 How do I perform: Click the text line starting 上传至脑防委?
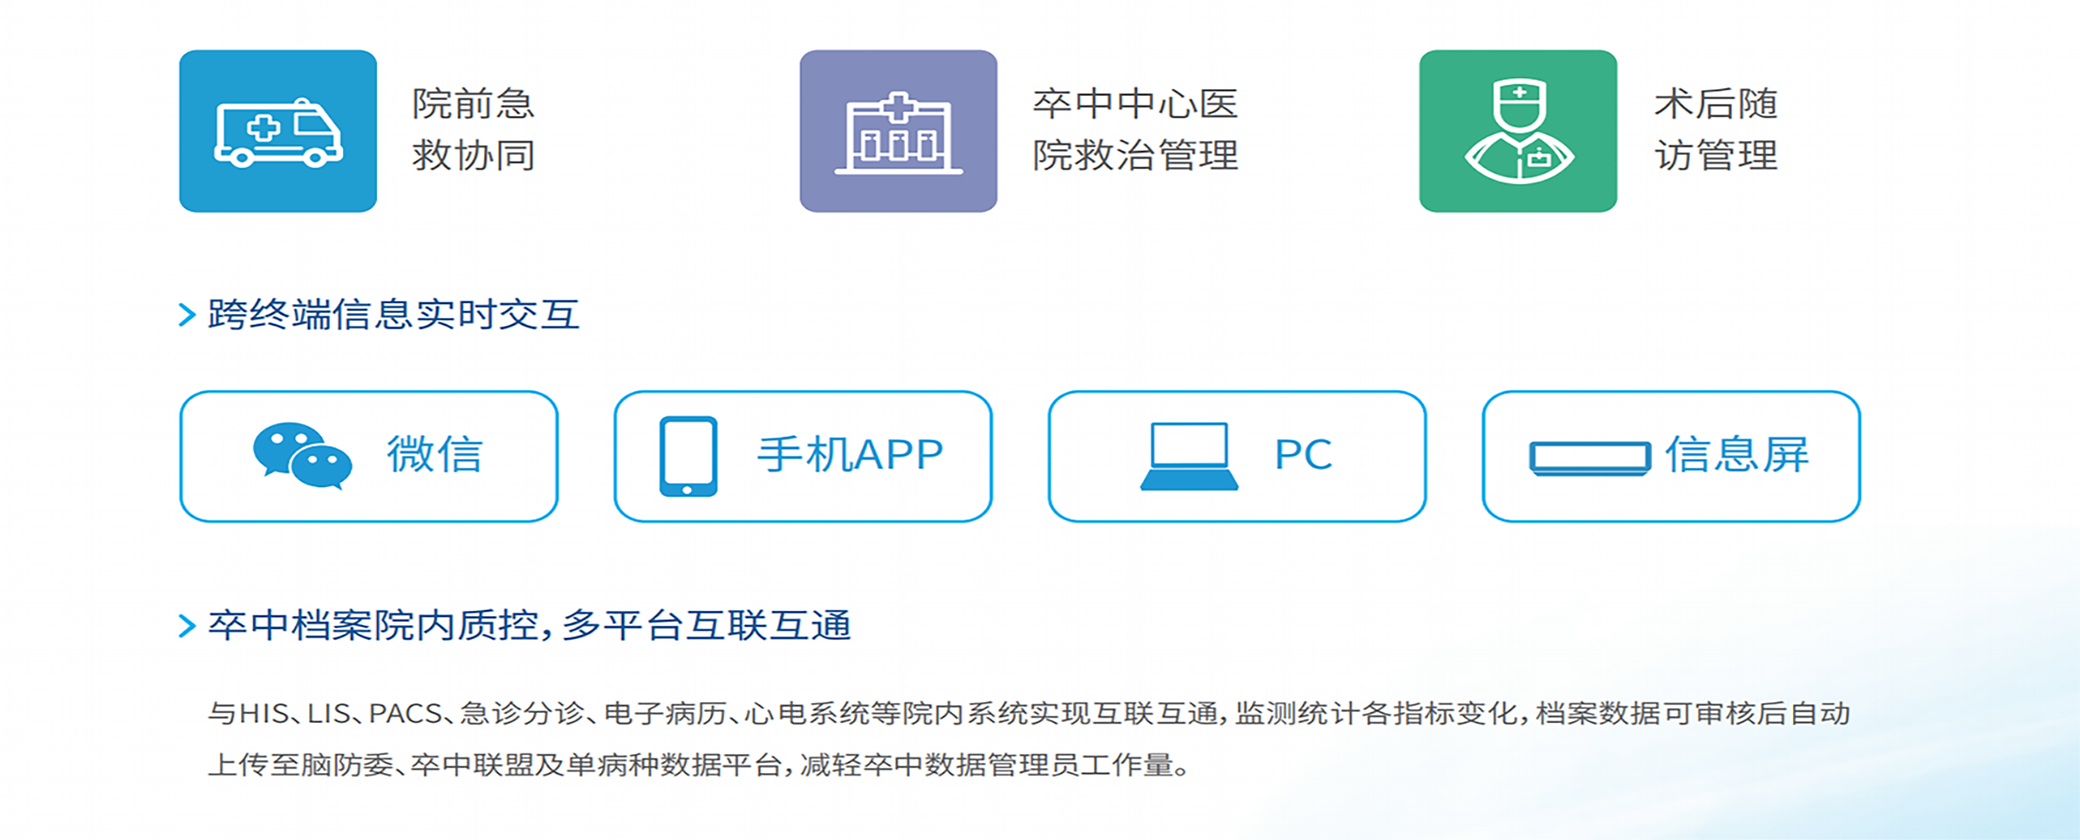[x=700, y=765]
